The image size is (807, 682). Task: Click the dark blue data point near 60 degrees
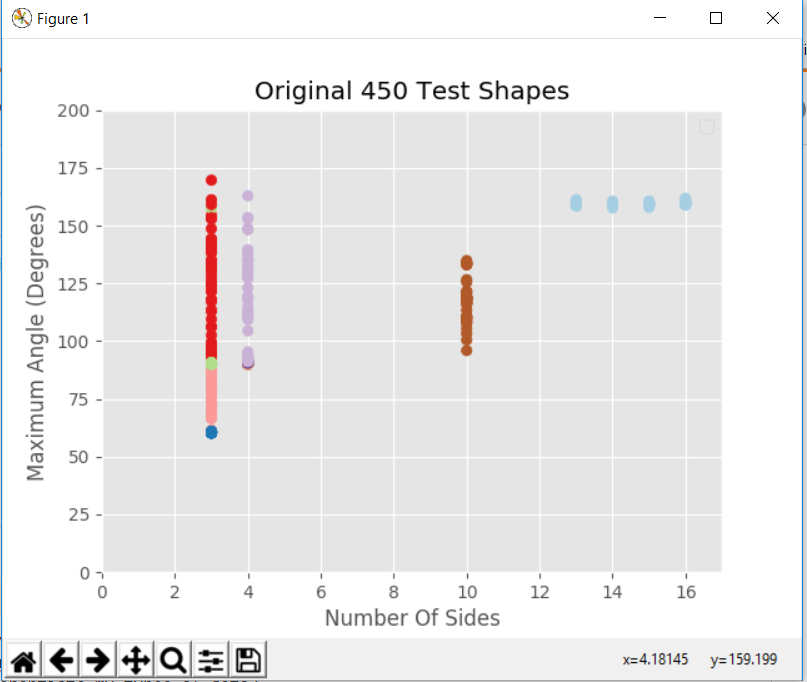tap(211, 432)
